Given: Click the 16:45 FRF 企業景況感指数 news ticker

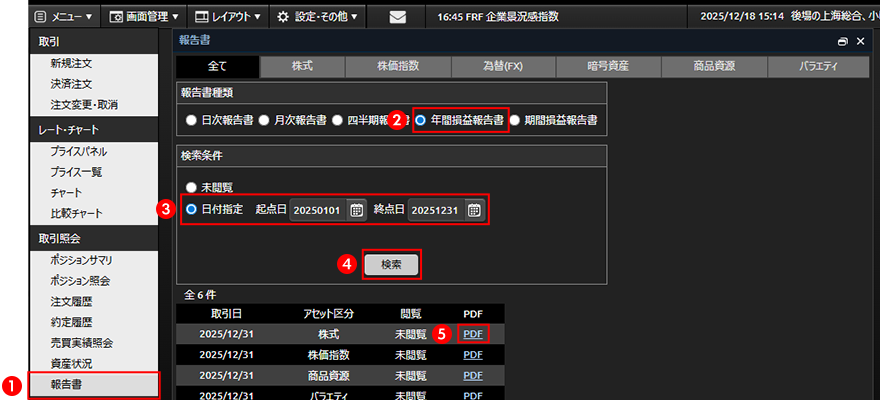Looking at the screenshot, I should 498,17.
